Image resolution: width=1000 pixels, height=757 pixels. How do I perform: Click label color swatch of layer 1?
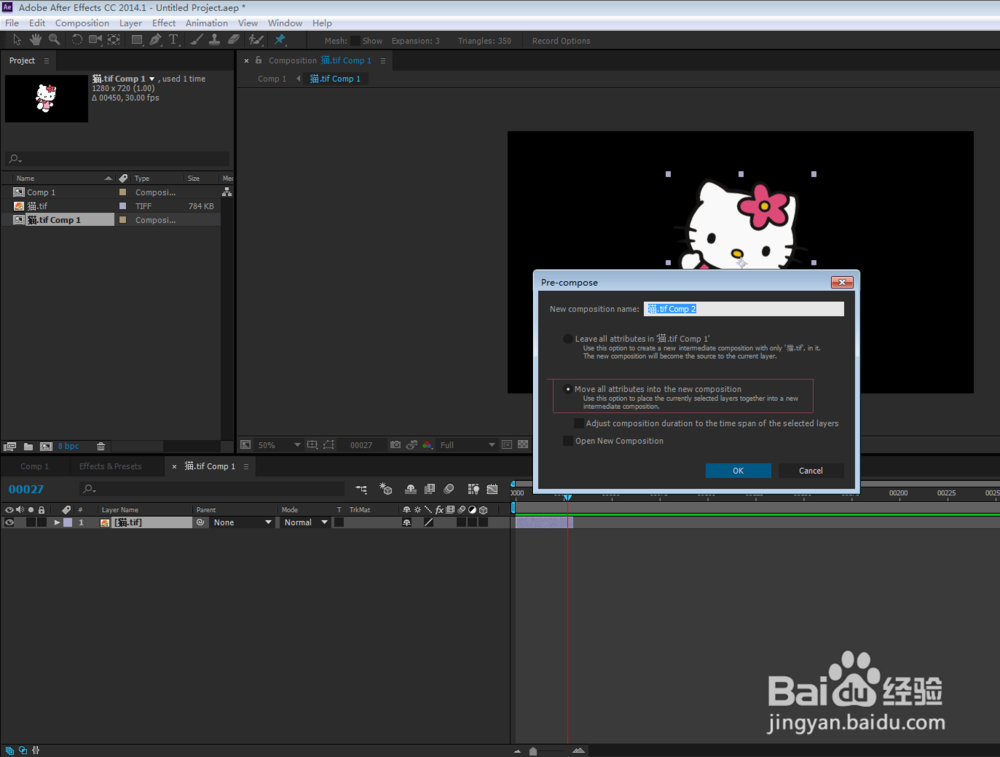[x=68, y=522]
